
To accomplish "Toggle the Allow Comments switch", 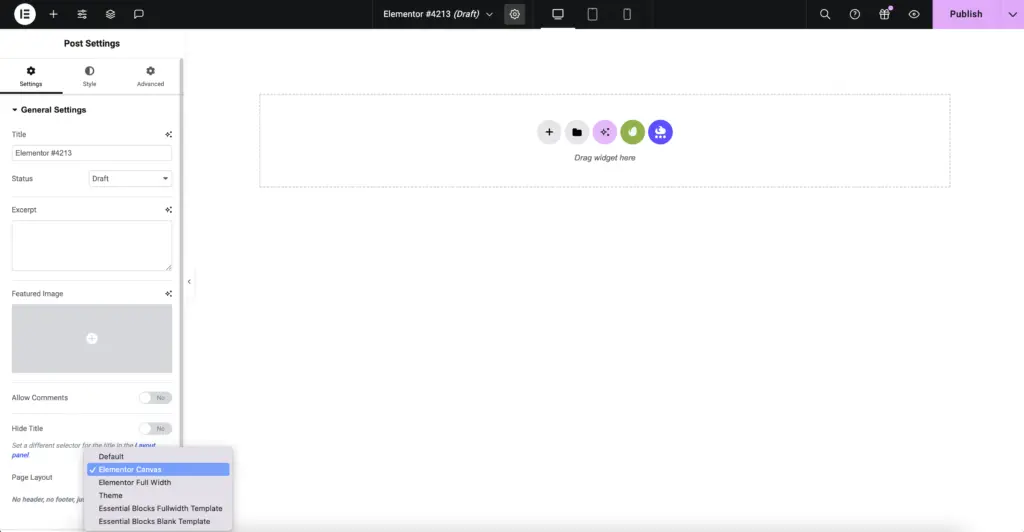I will 155,398.
